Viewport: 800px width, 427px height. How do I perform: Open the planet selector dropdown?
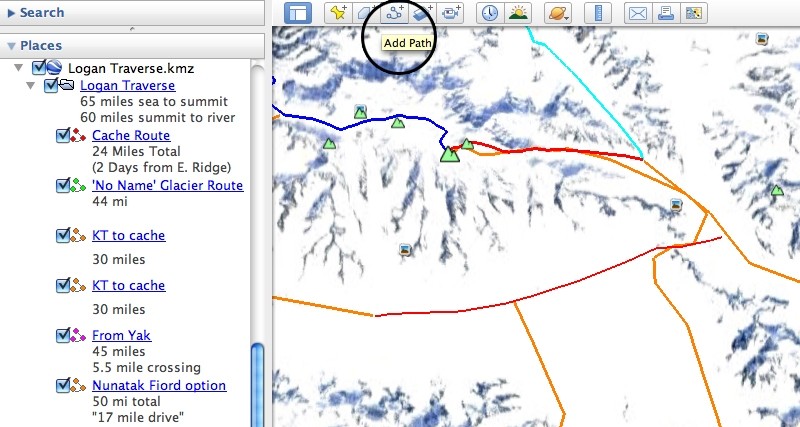click(x=555, y=13)
